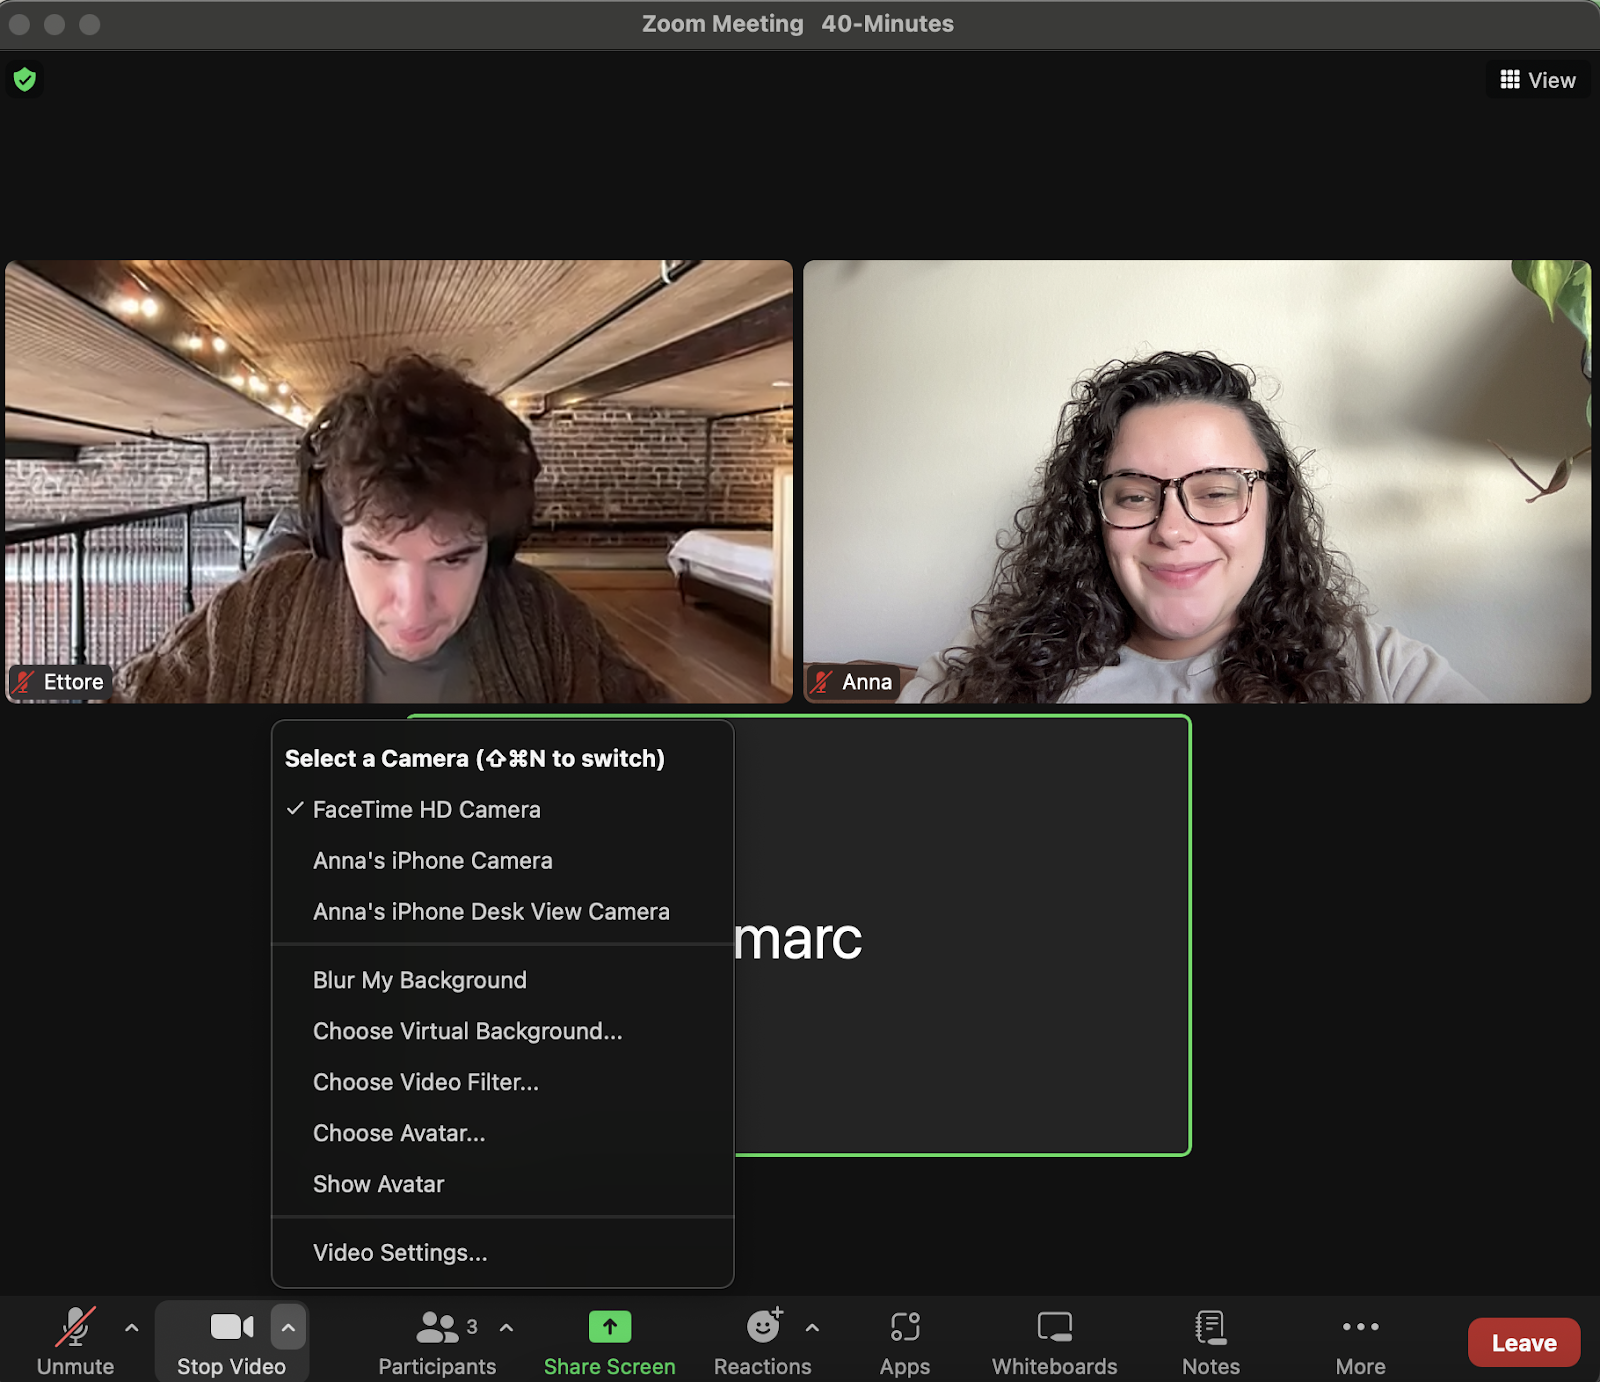This screenshot has width=1600, height=1382.
Task: Expand the audio options chevron next to Unmute
Action: tap(131, 1327)
